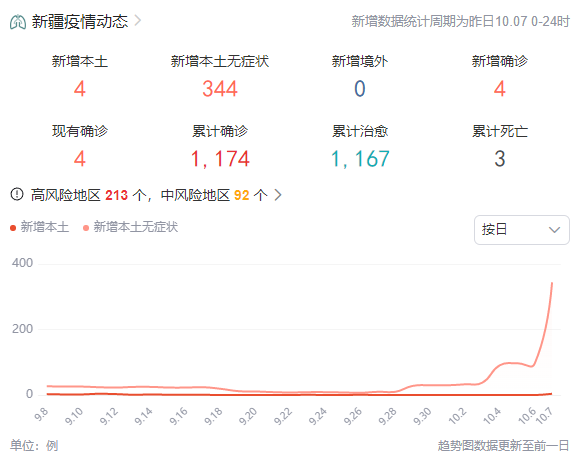Image resolution: width=581 pixels, height=476 pixels.
Task: Click the 累计治愈 figure 1,167
Action: click(360, 159)
